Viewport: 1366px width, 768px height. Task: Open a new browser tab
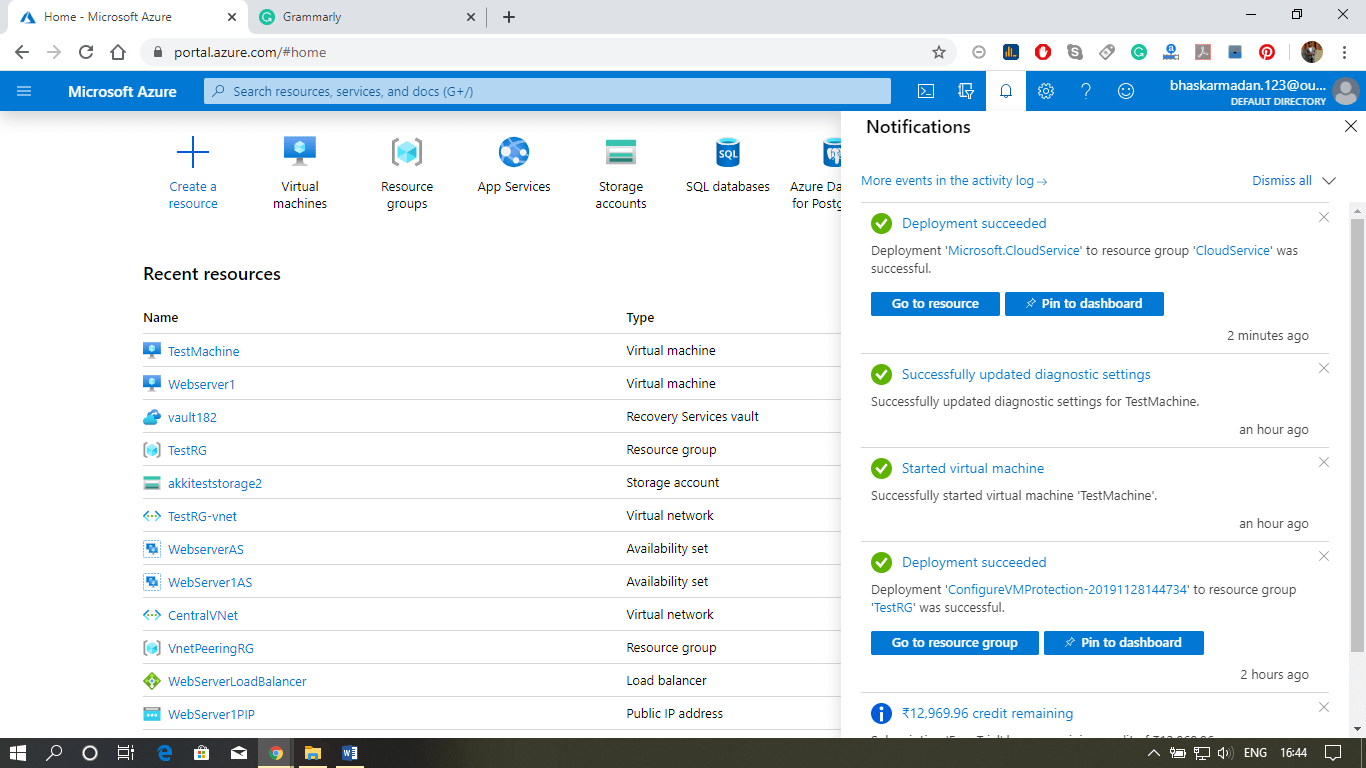point(509,17)
